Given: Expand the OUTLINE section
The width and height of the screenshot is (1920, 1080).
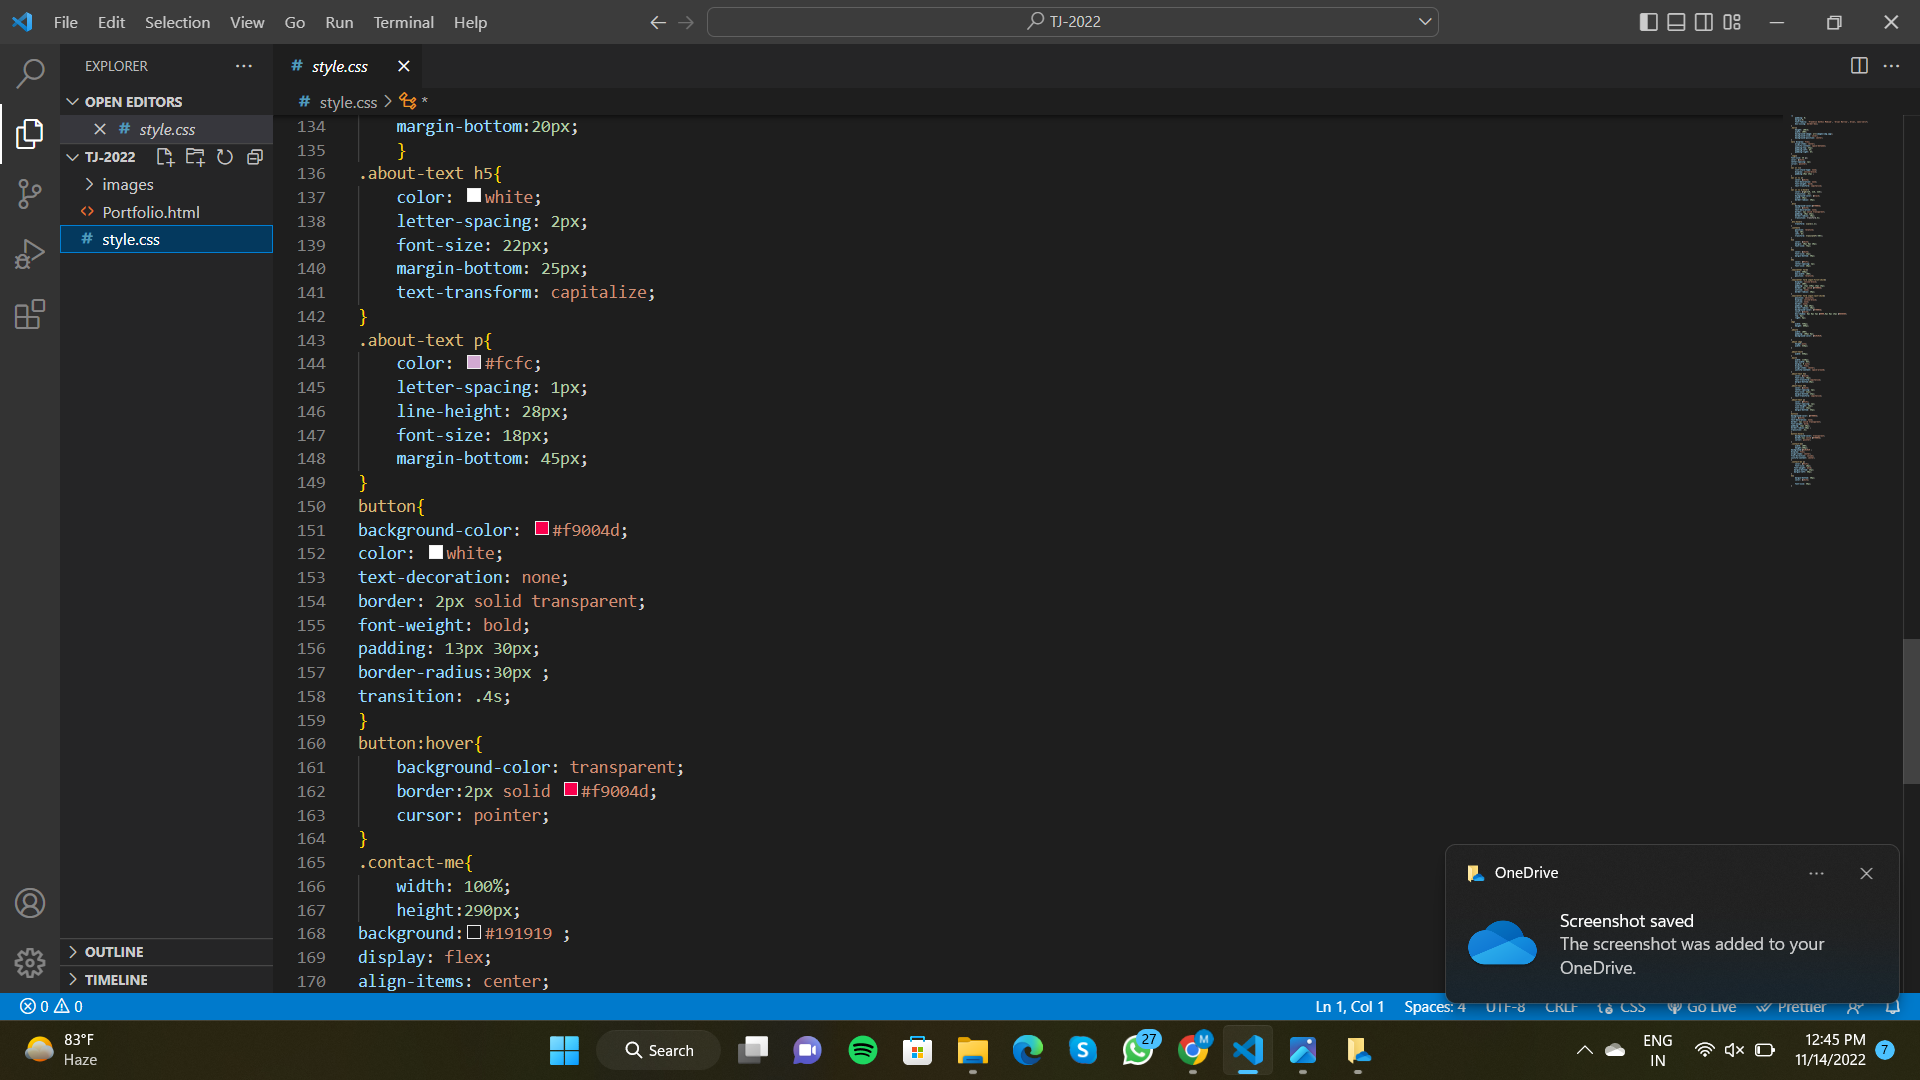Looking at the screenshot, I should click(113, 952).
